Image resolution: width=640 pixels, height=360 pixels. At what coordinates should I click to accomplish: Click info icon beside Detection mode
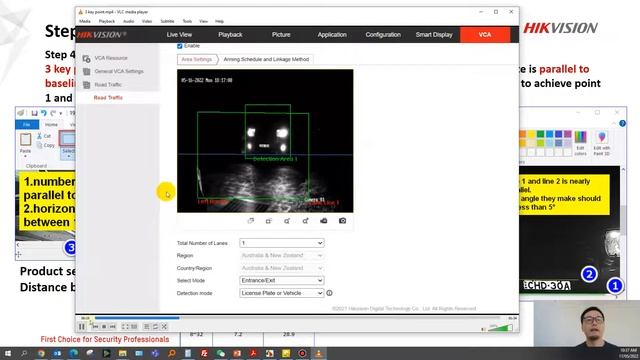329,293
